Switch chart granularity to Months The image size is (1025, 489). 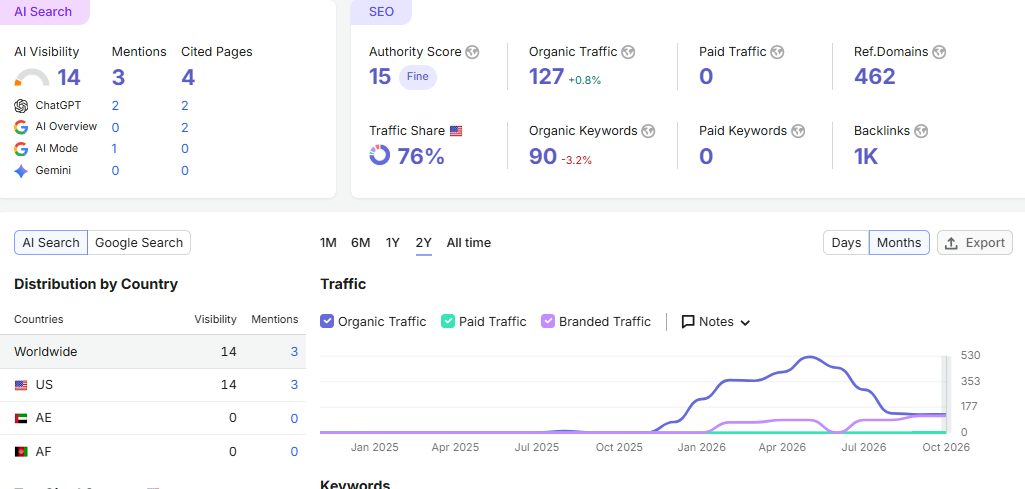pos(899,243)
